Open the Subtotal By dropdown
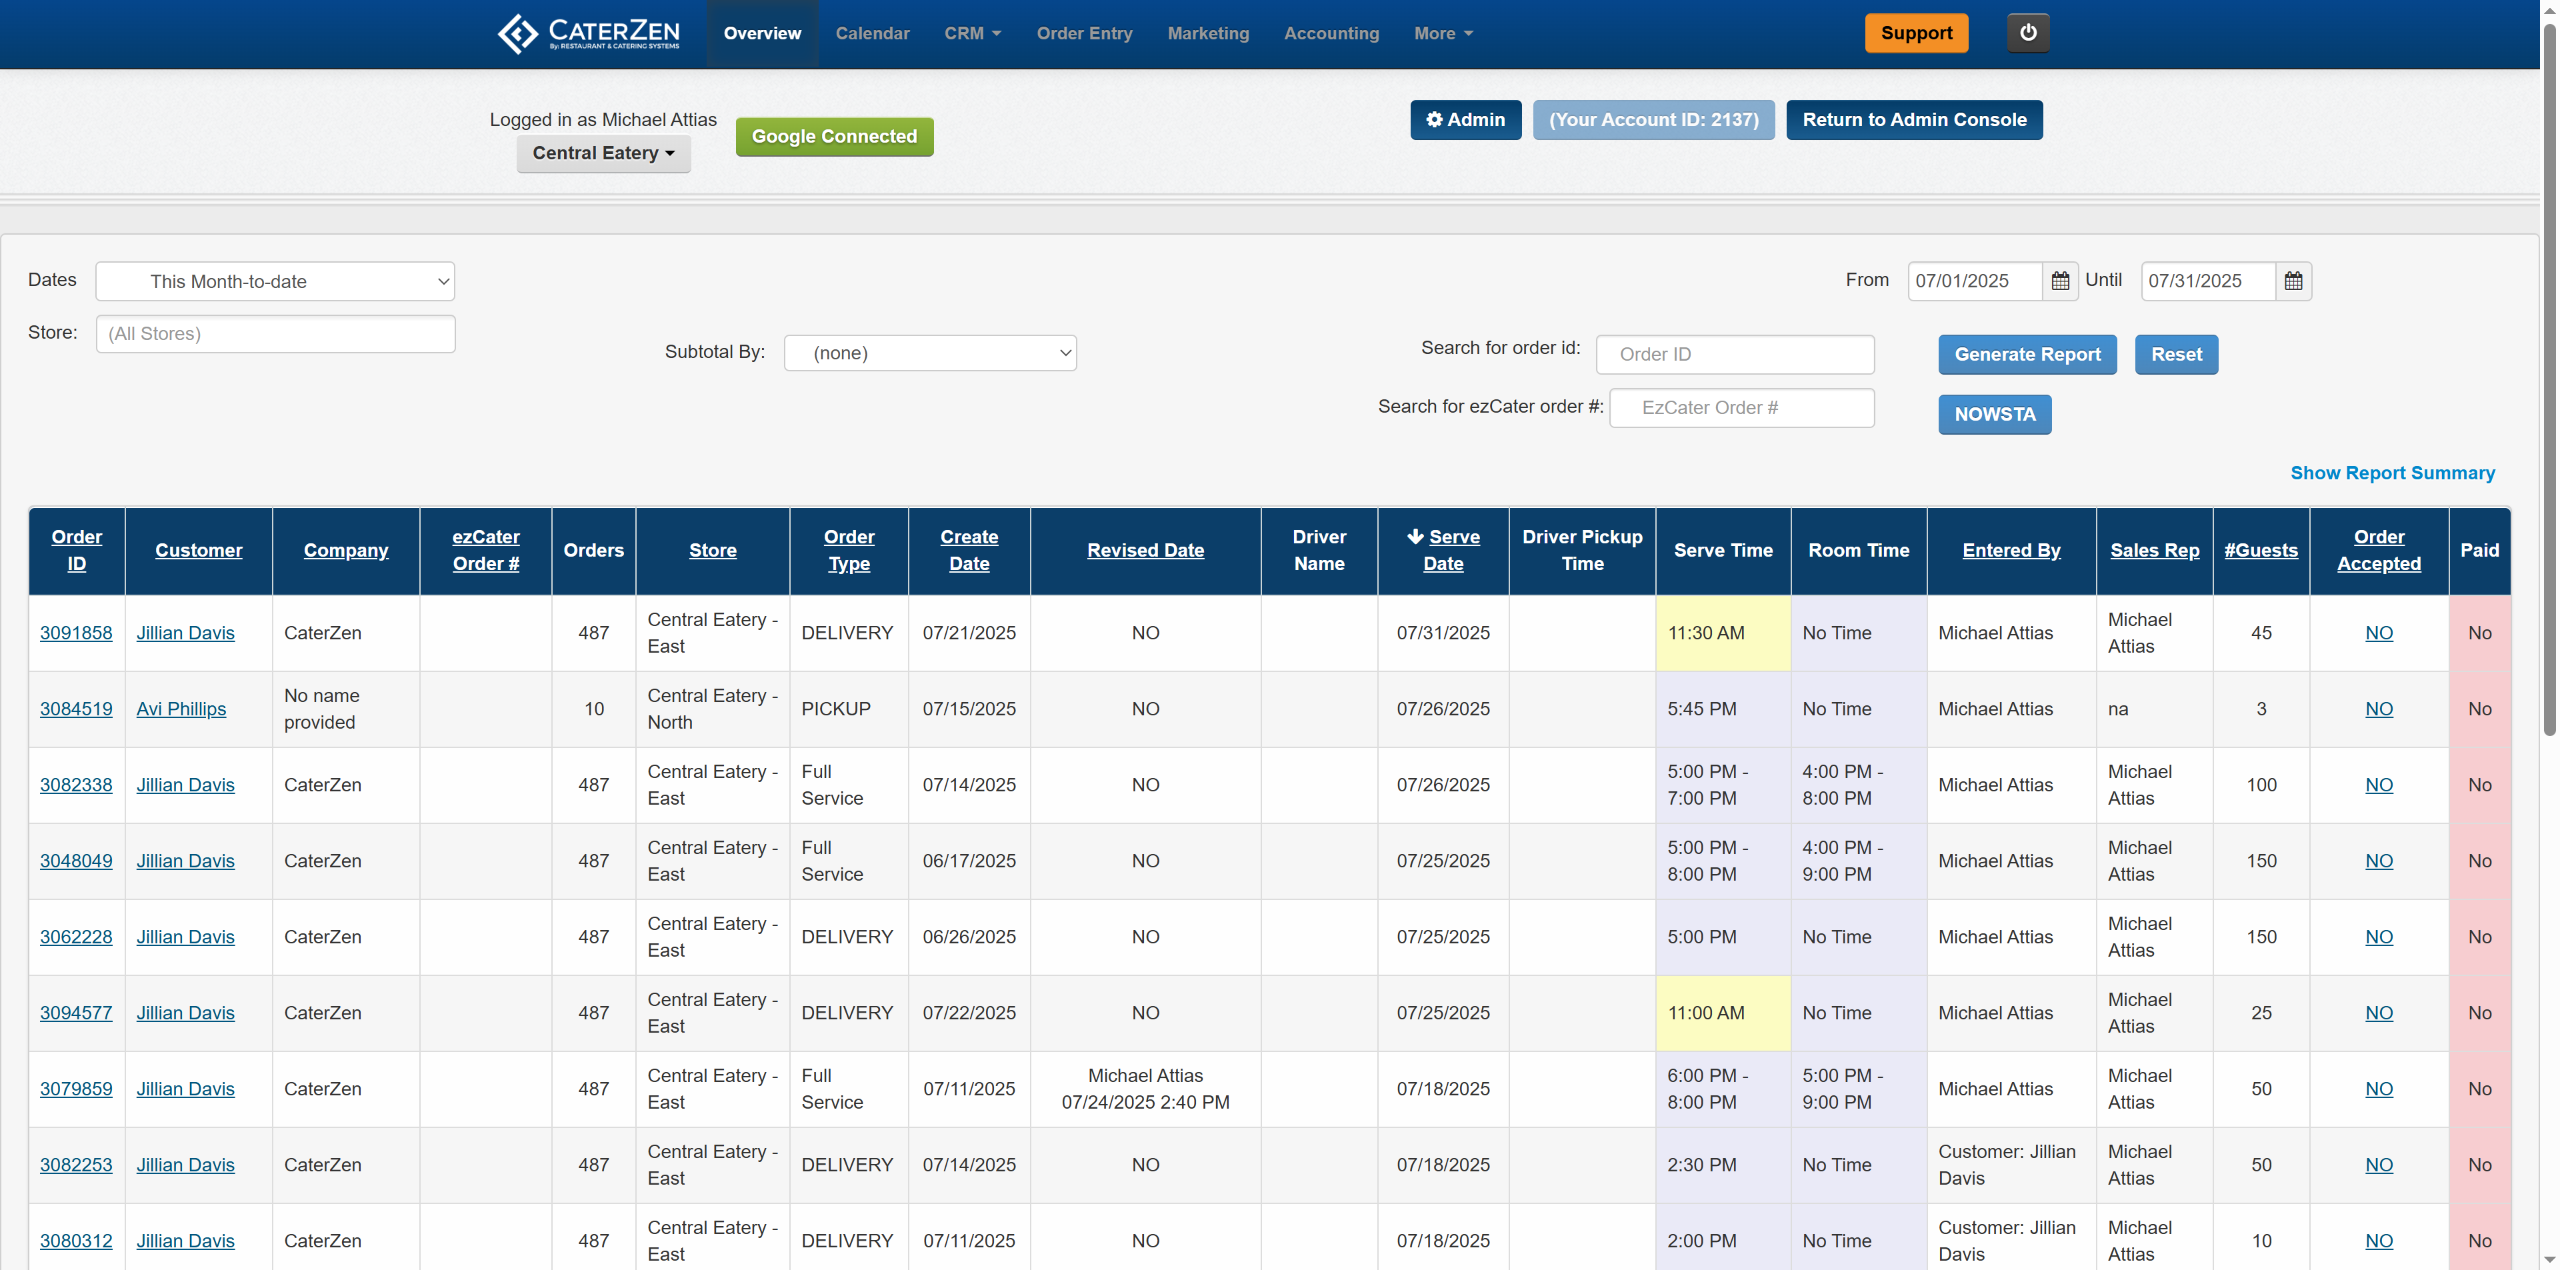The image size is (2560, 1270). click(x=930, y=353)
